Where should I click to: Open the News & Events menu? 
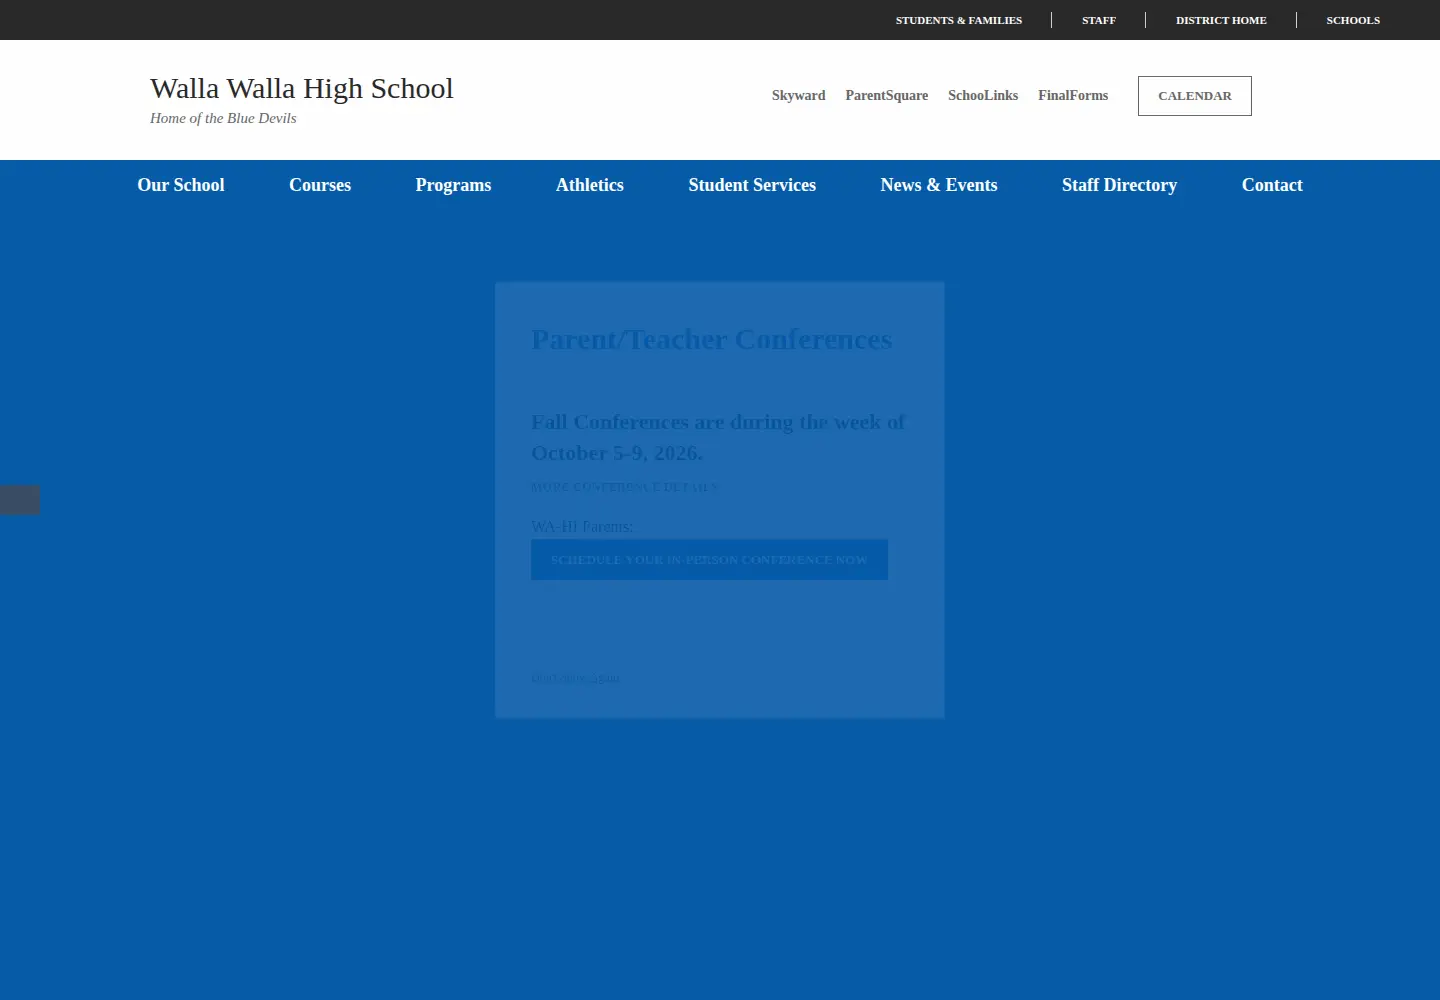939,185
